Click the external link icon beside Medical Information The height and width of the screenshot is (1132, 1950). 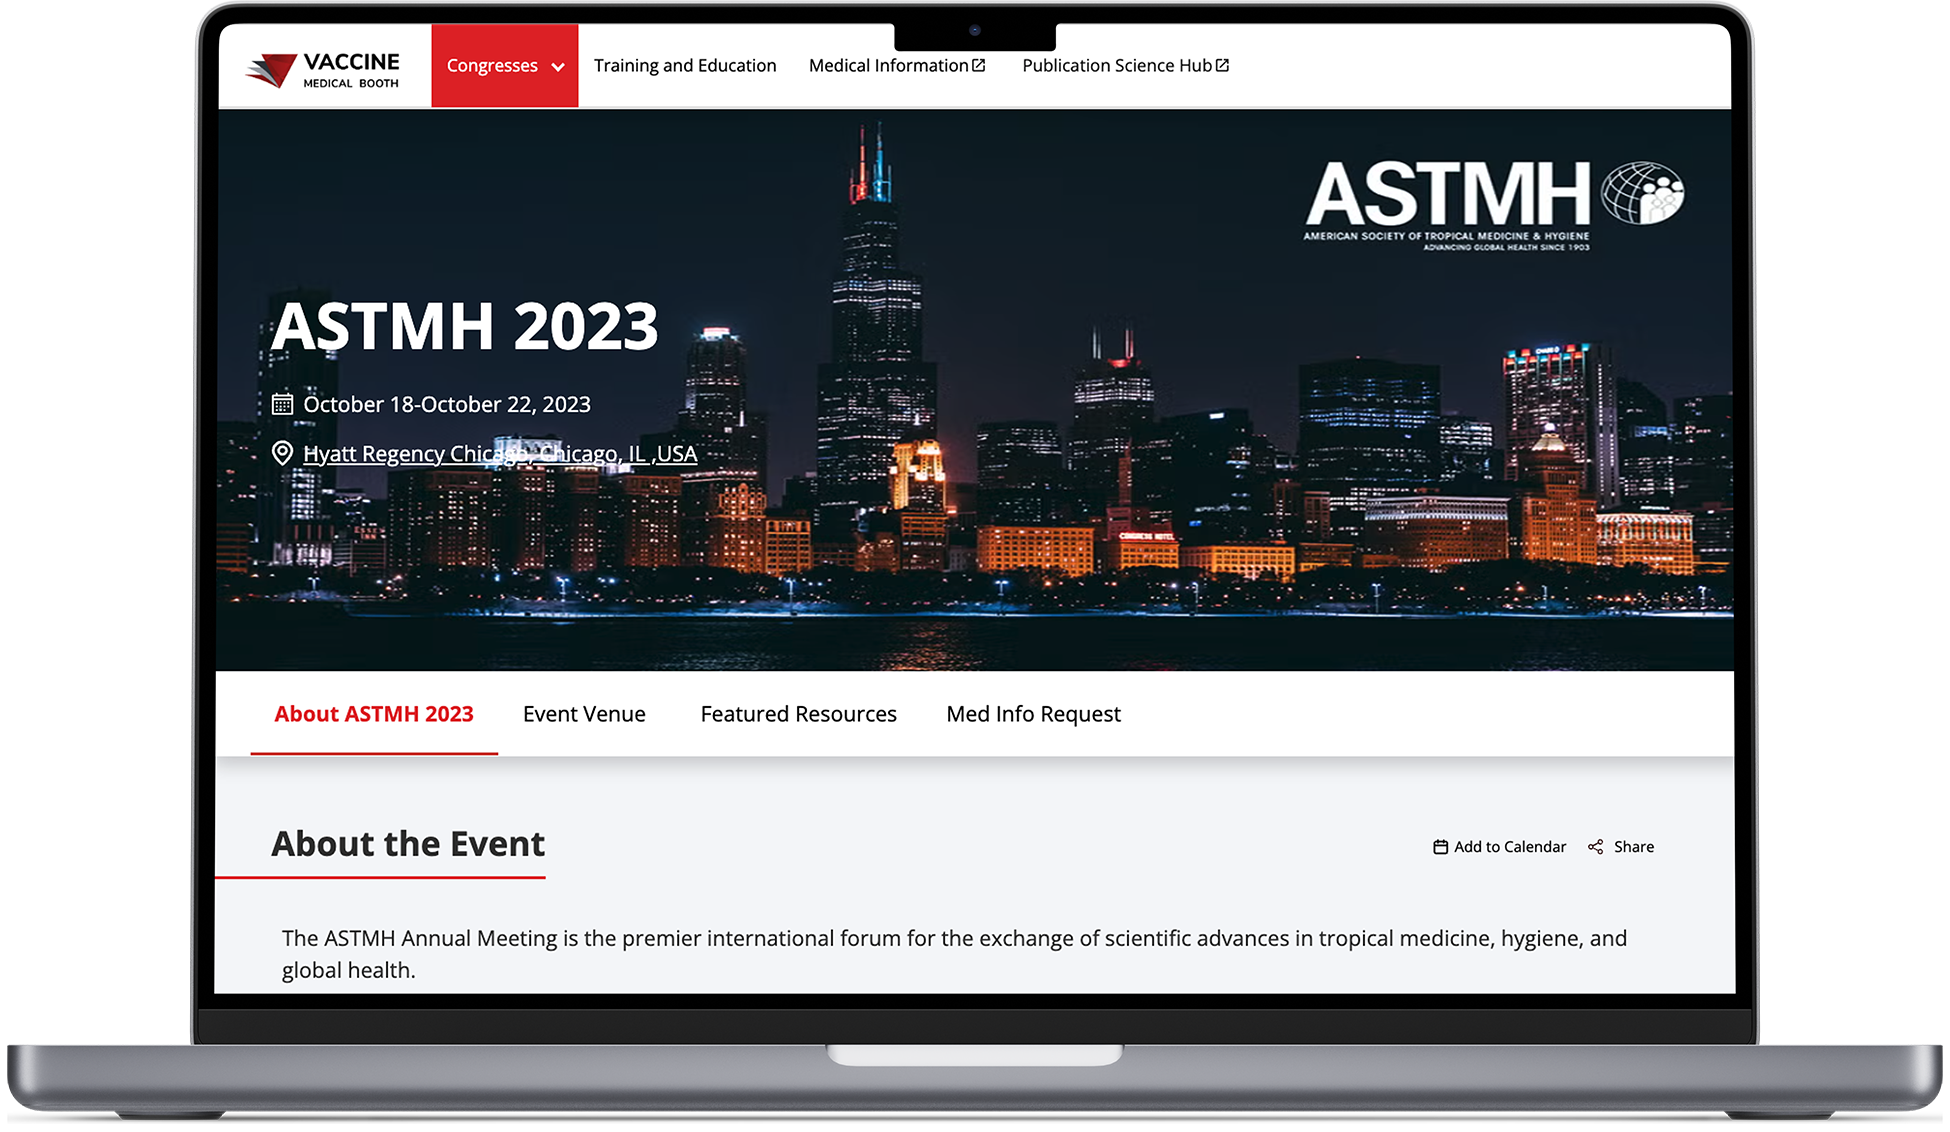coord(979,65)
